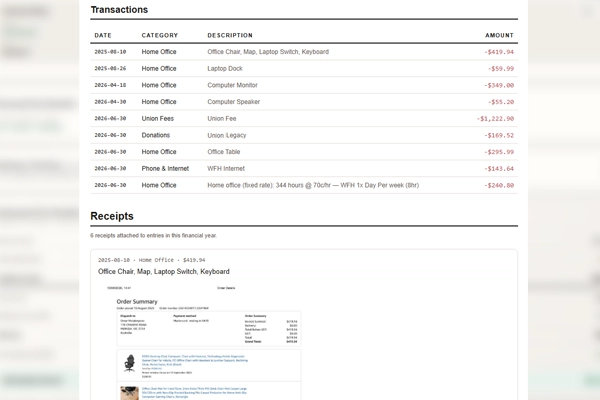
Task: Click the 'Union Fees' category cell
Action: [x=158, y=118]
